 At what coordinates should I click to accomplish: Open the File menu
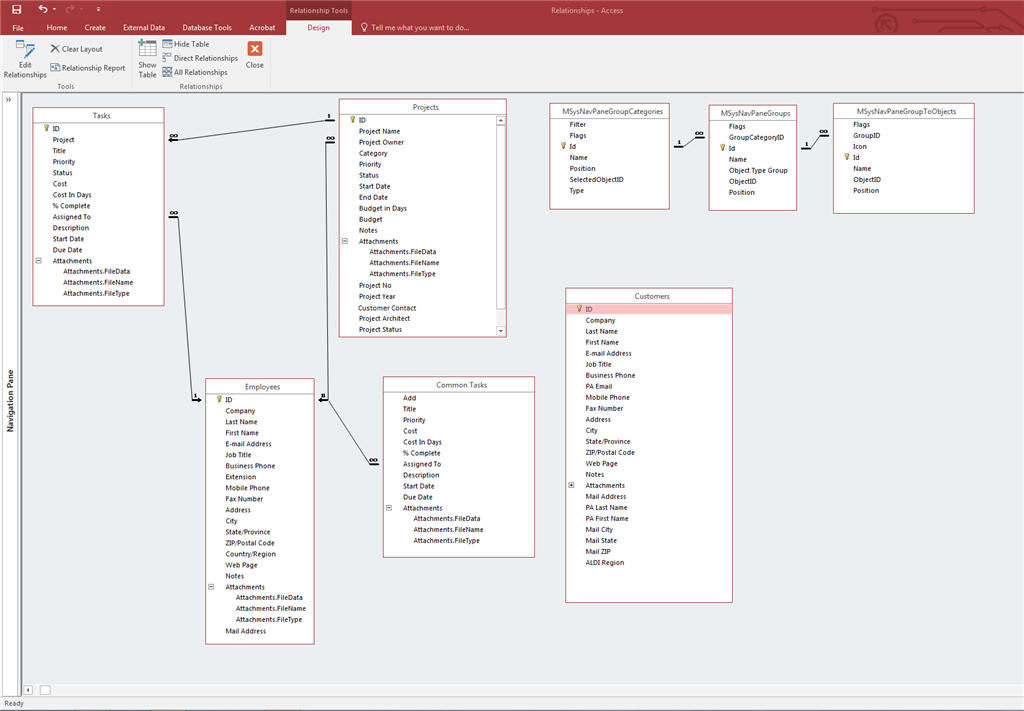(18, 27)
